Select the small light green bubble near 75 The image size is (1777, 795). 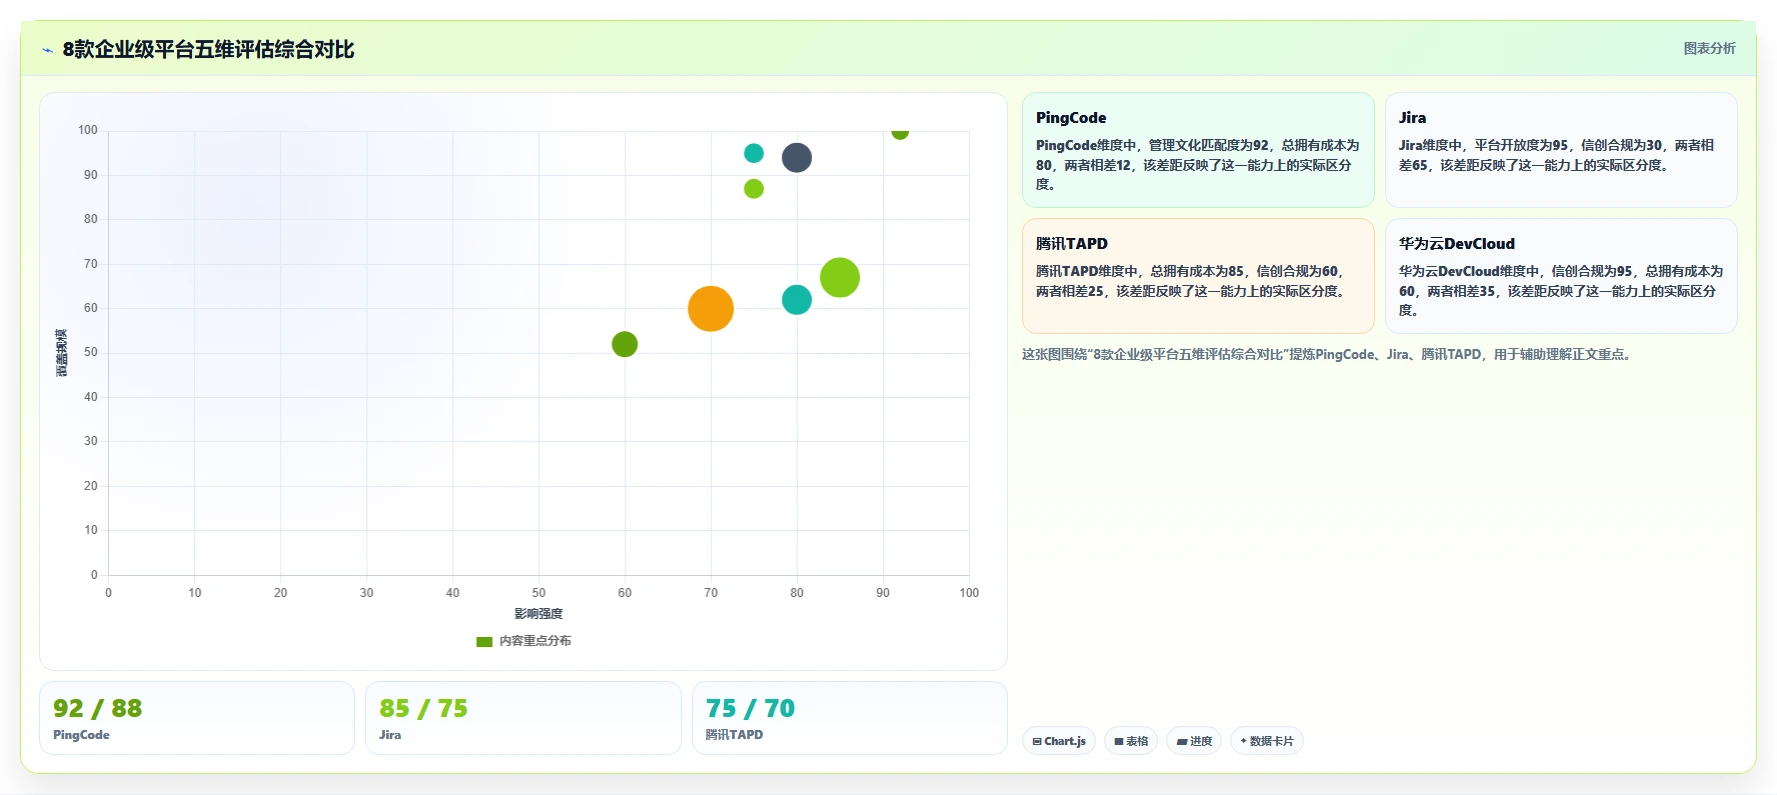pos(754,189)
